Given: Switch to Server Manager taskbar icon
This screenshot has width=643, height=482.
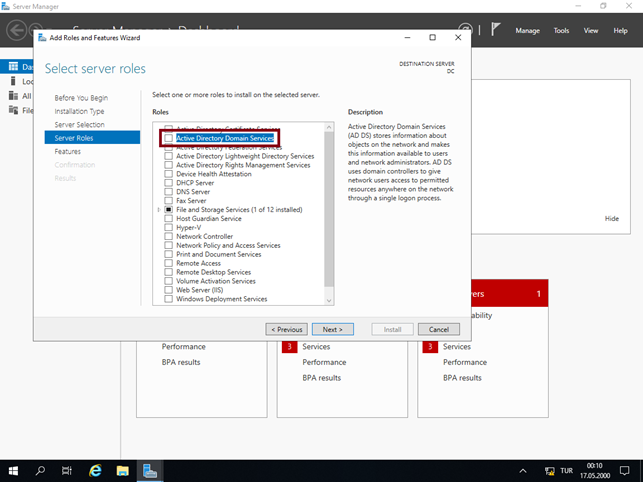Looking at the screenshot, I should click(x=150, y=471).
